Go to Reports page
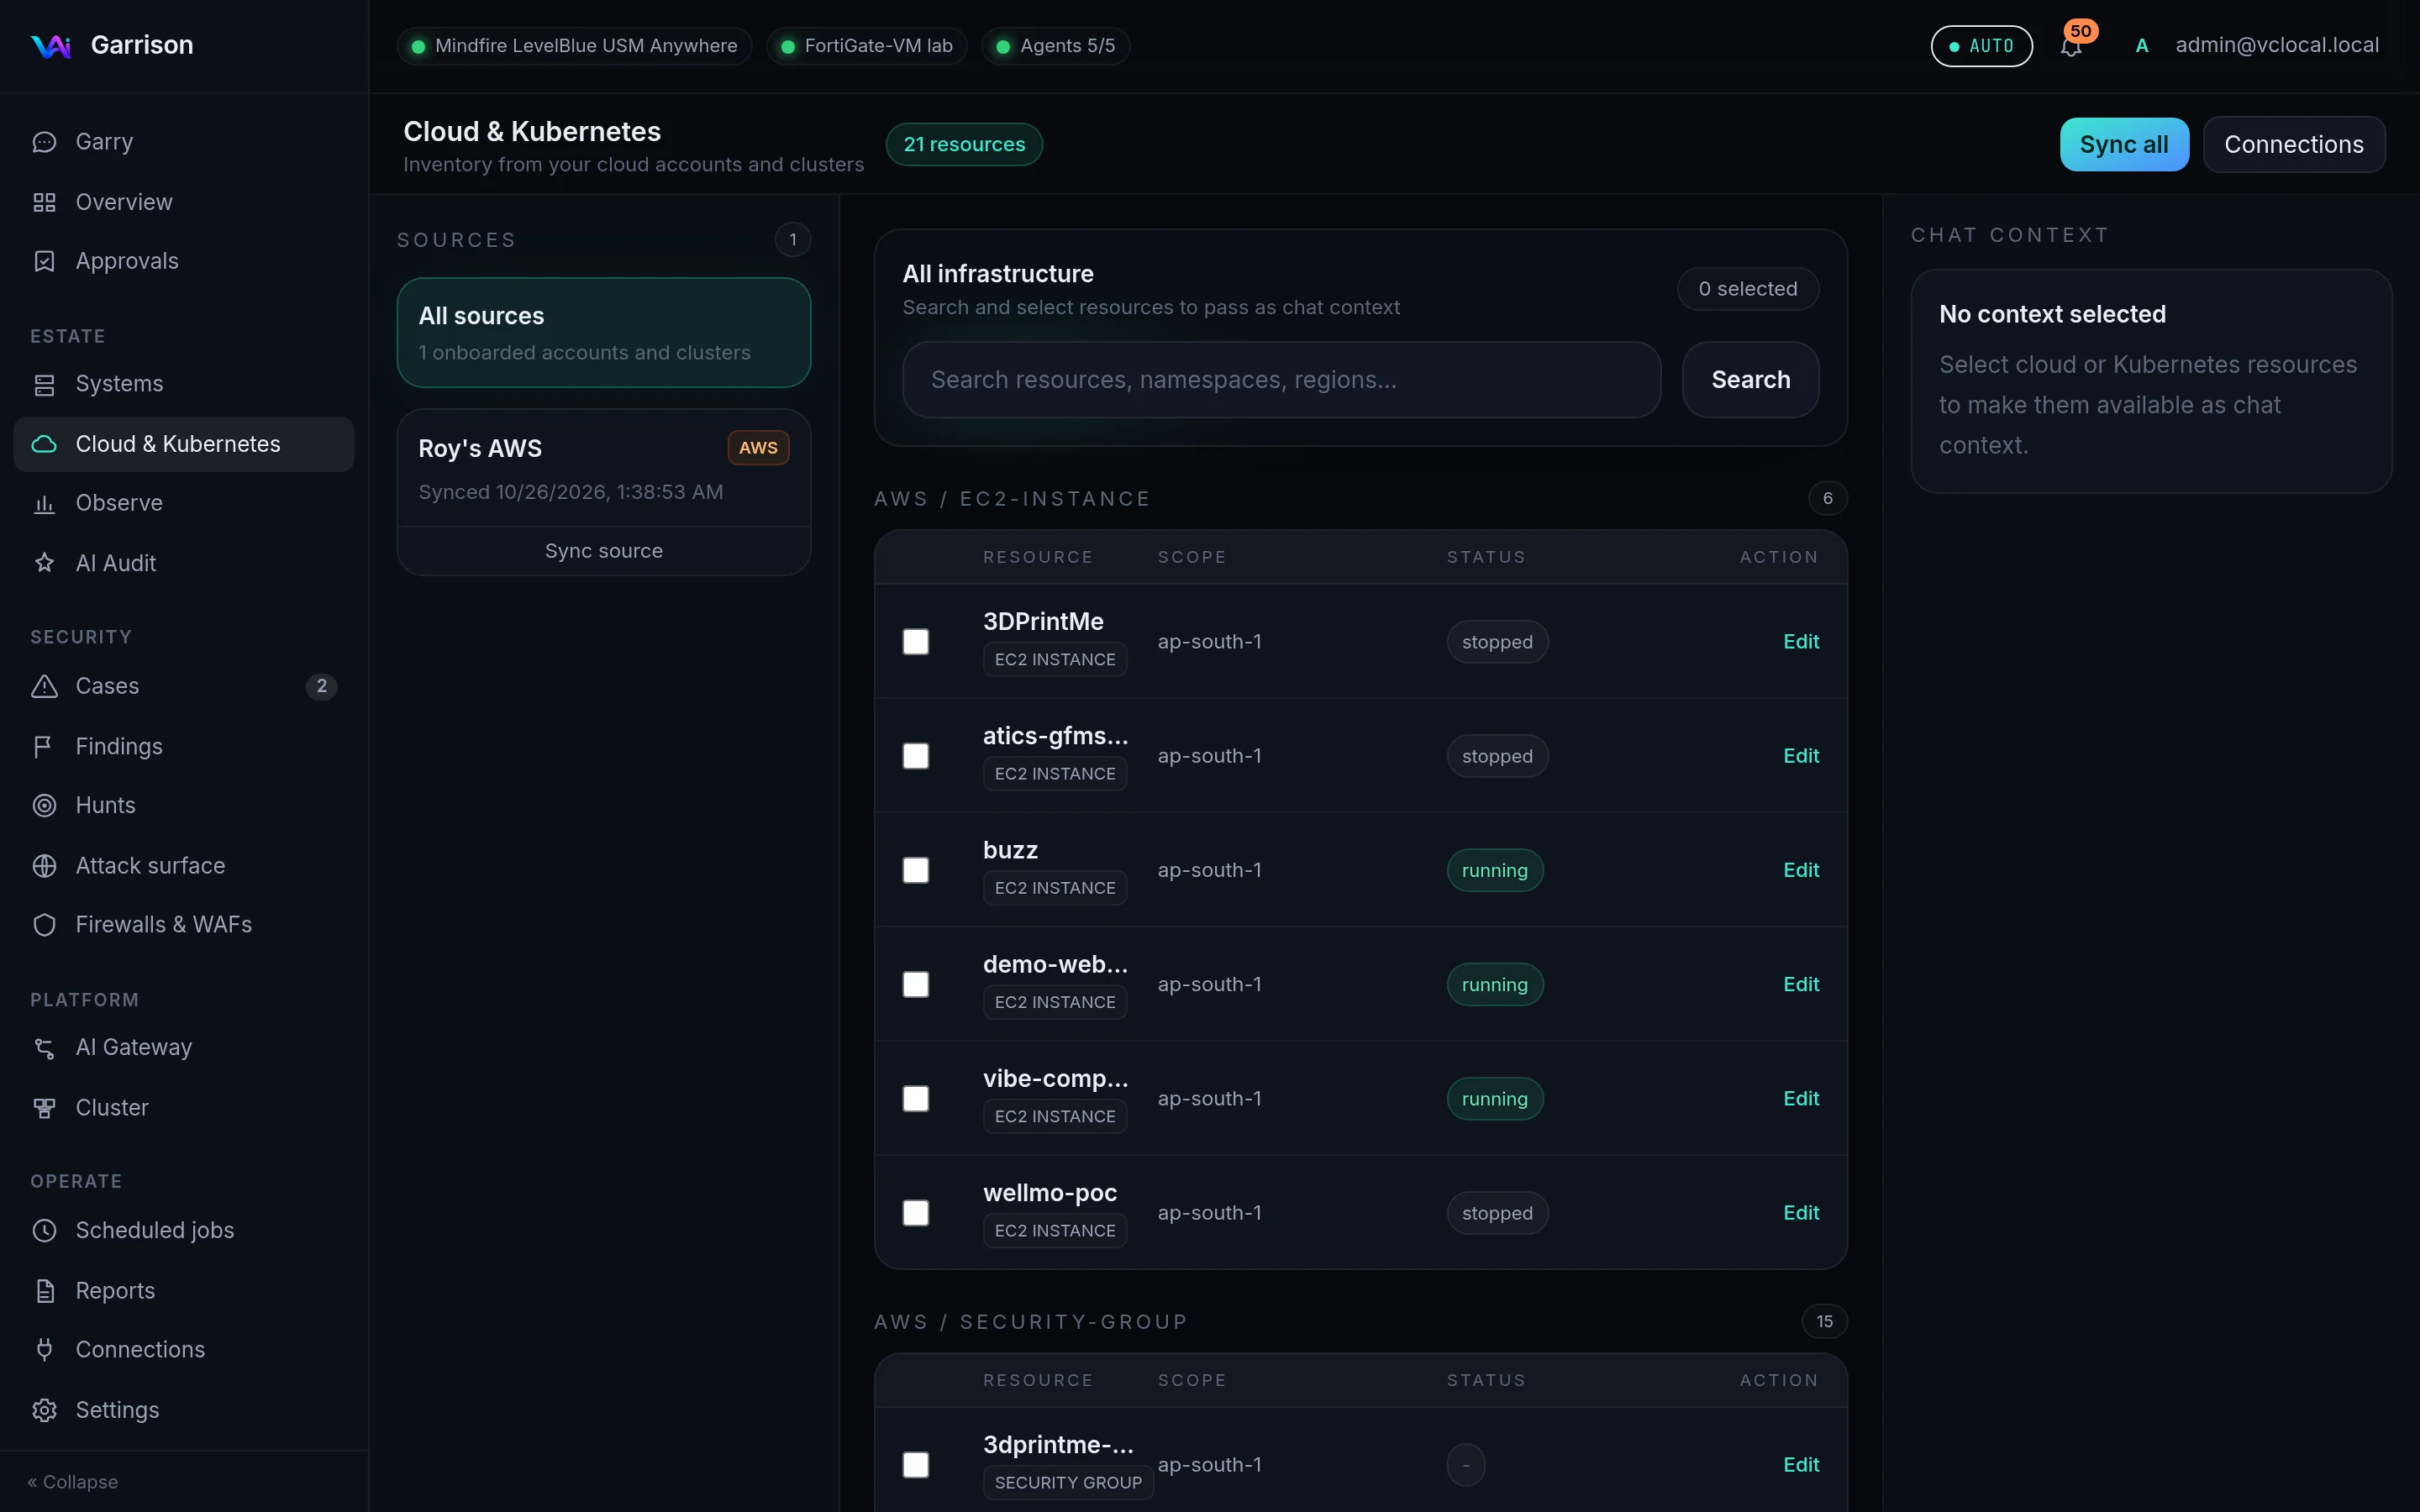The width and height of the screenshot is (2420, 1512). [184, 1290]
